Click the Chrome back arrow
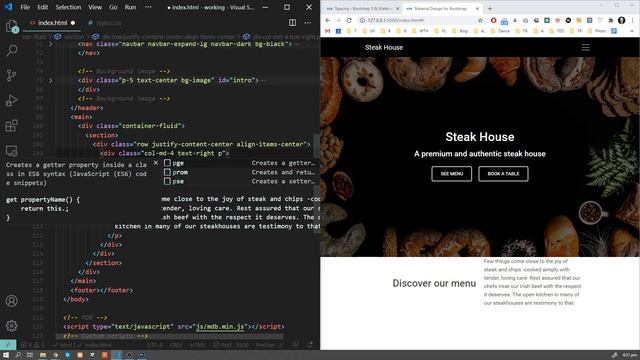Screen dimensions: 640x360 tap(328, 20)
